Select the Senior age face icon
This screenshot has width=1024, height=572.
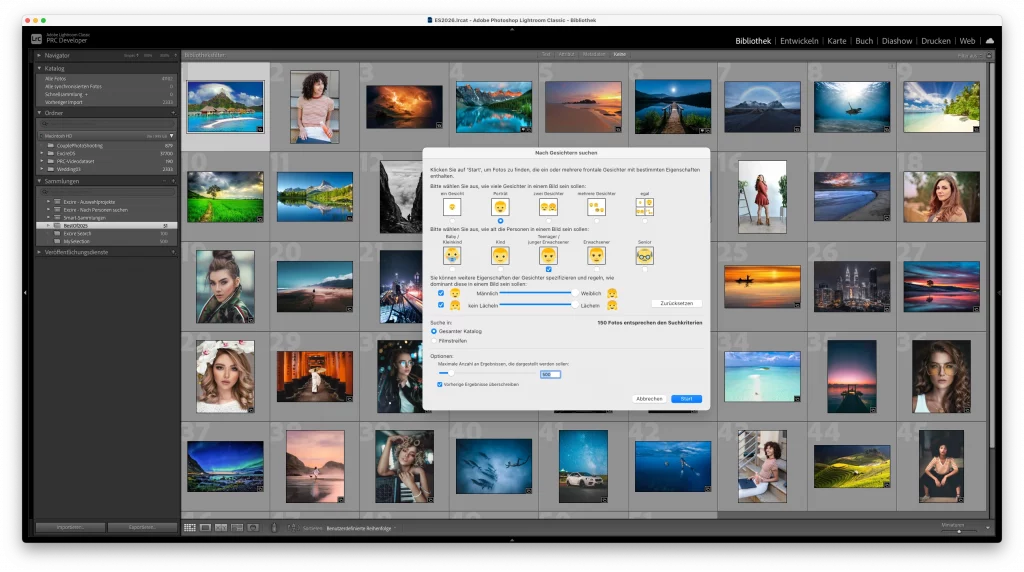point(646,256)
